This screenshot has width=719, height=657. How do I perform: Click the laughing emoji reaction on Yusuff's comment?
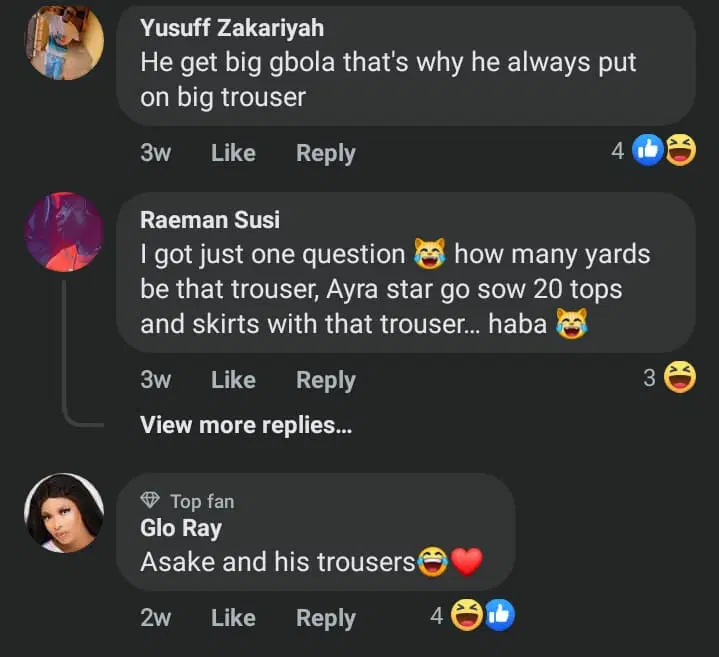(681, 151)
